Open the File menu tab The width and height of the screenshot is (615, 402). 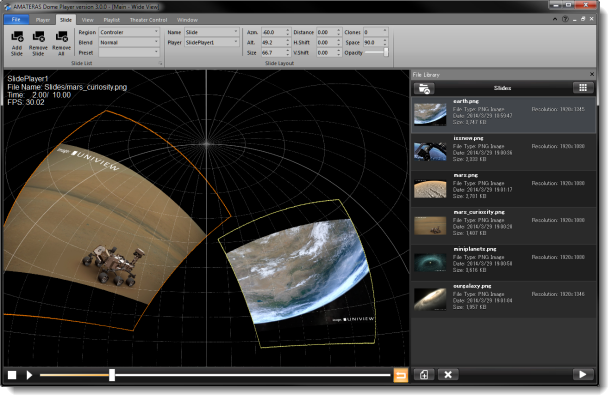(x=16, y=20)
